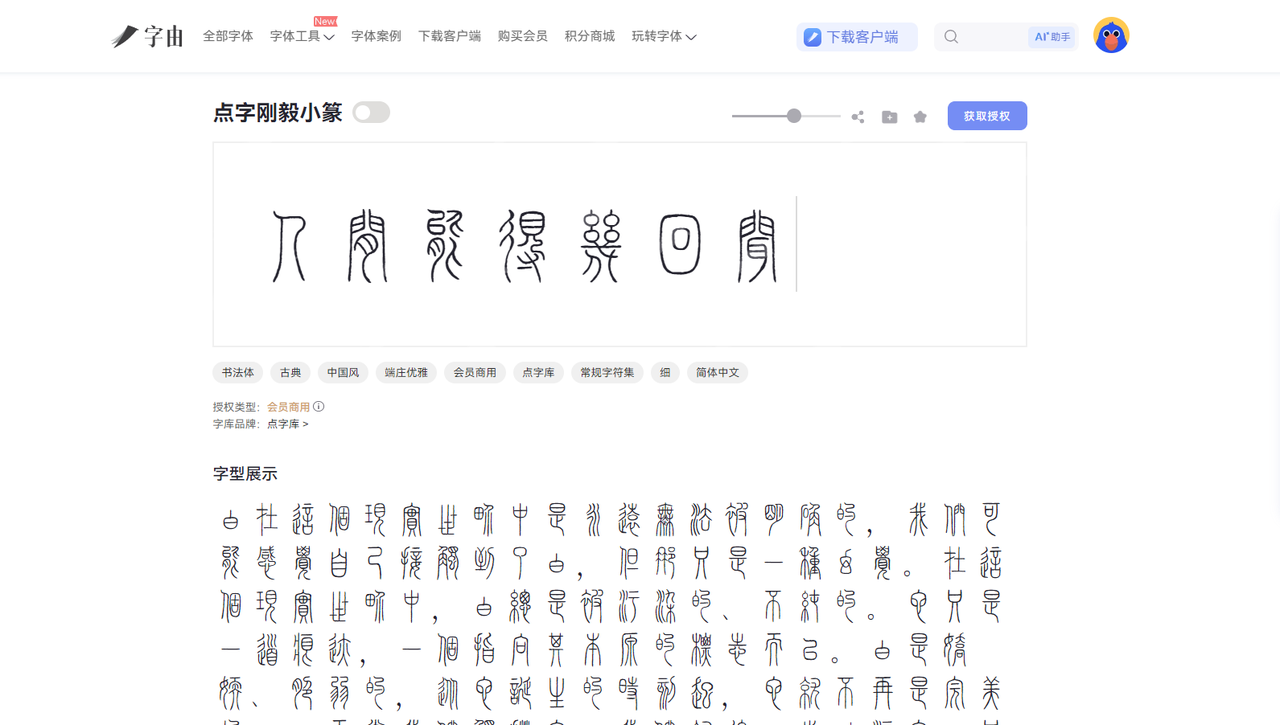The height and width of the screenshot is (725, 1280).
Task: Open the 点字库 brand link
Action: (288, 424)
